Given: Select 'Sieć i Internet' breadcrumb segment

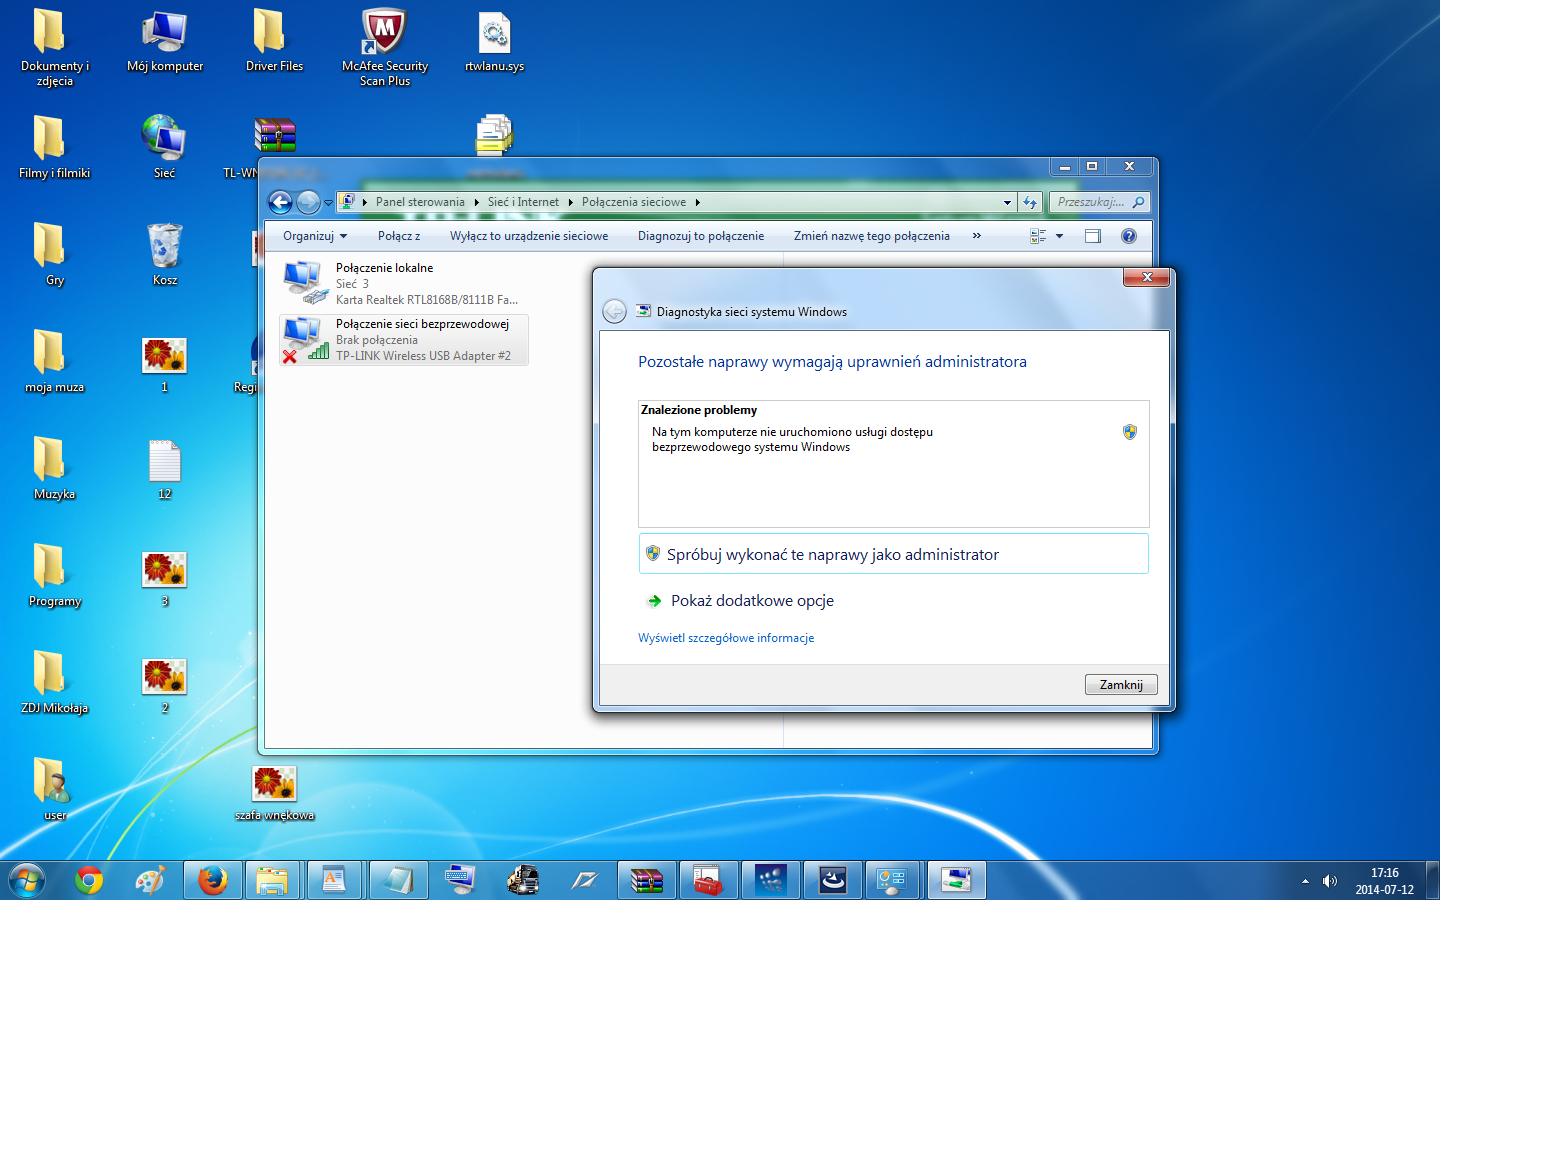Looking at the screenshot, I should tap(523, 202).
